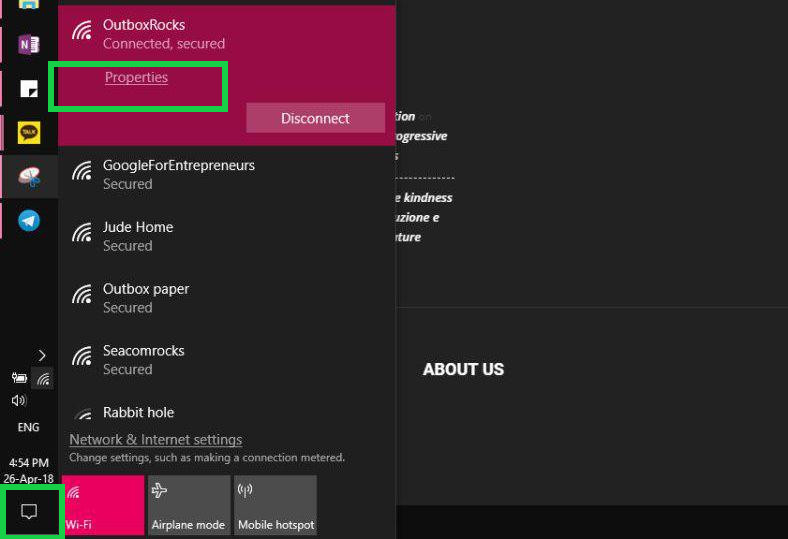
Task: Select the Jude Home network
Action: [227, 236]
